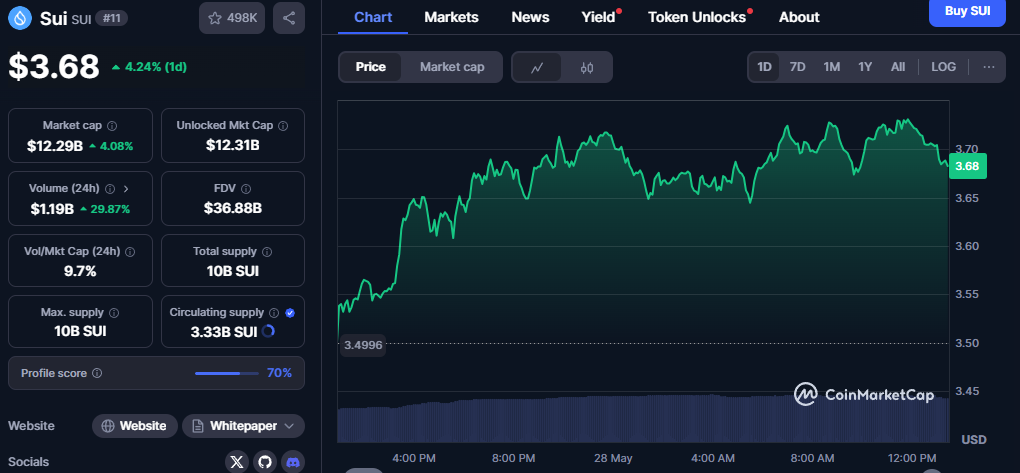Click the 28 May date axis label
Screen dimensions: 1020x473
click(612, 459)
